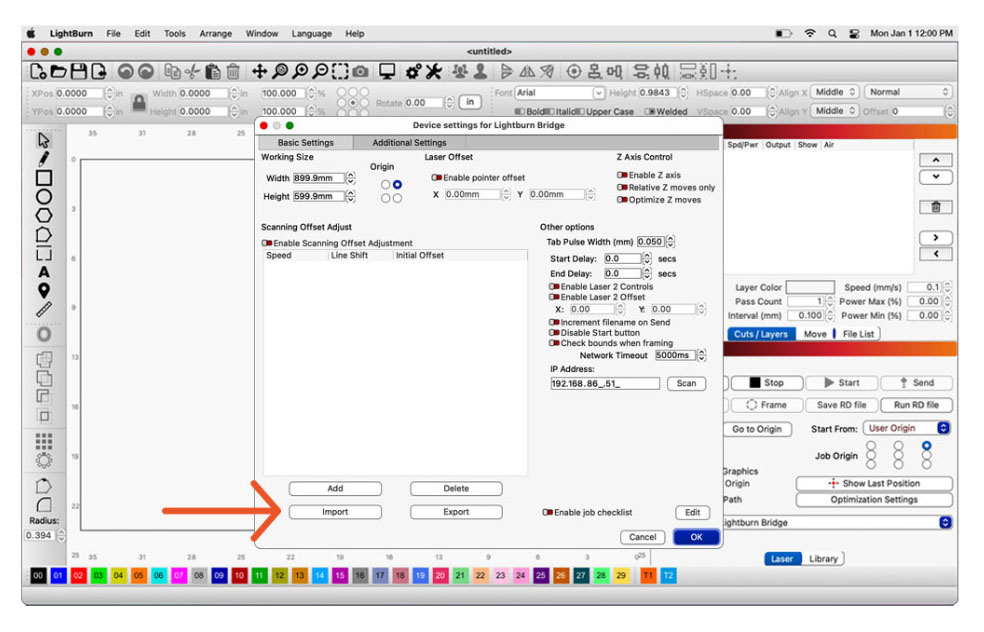The height and width of the screenshot is (632, 984).
Task: Switch to the Library tab
Action: [823, 559]
